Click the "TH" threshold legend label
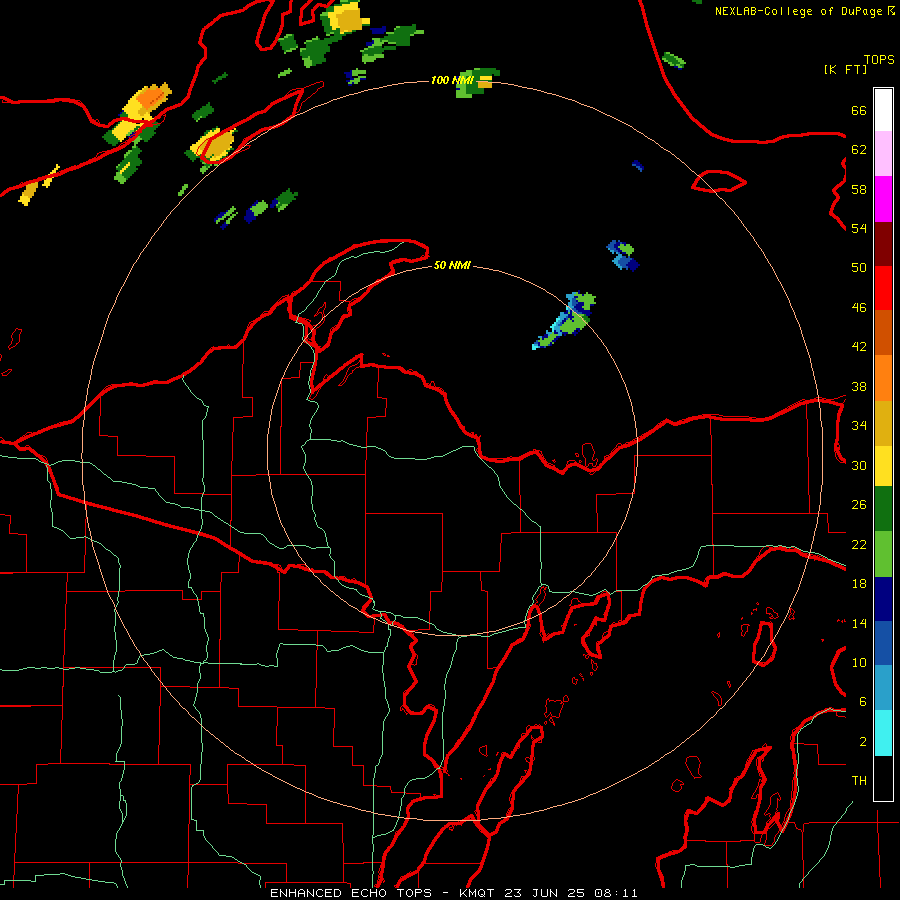 click(859, 781)
